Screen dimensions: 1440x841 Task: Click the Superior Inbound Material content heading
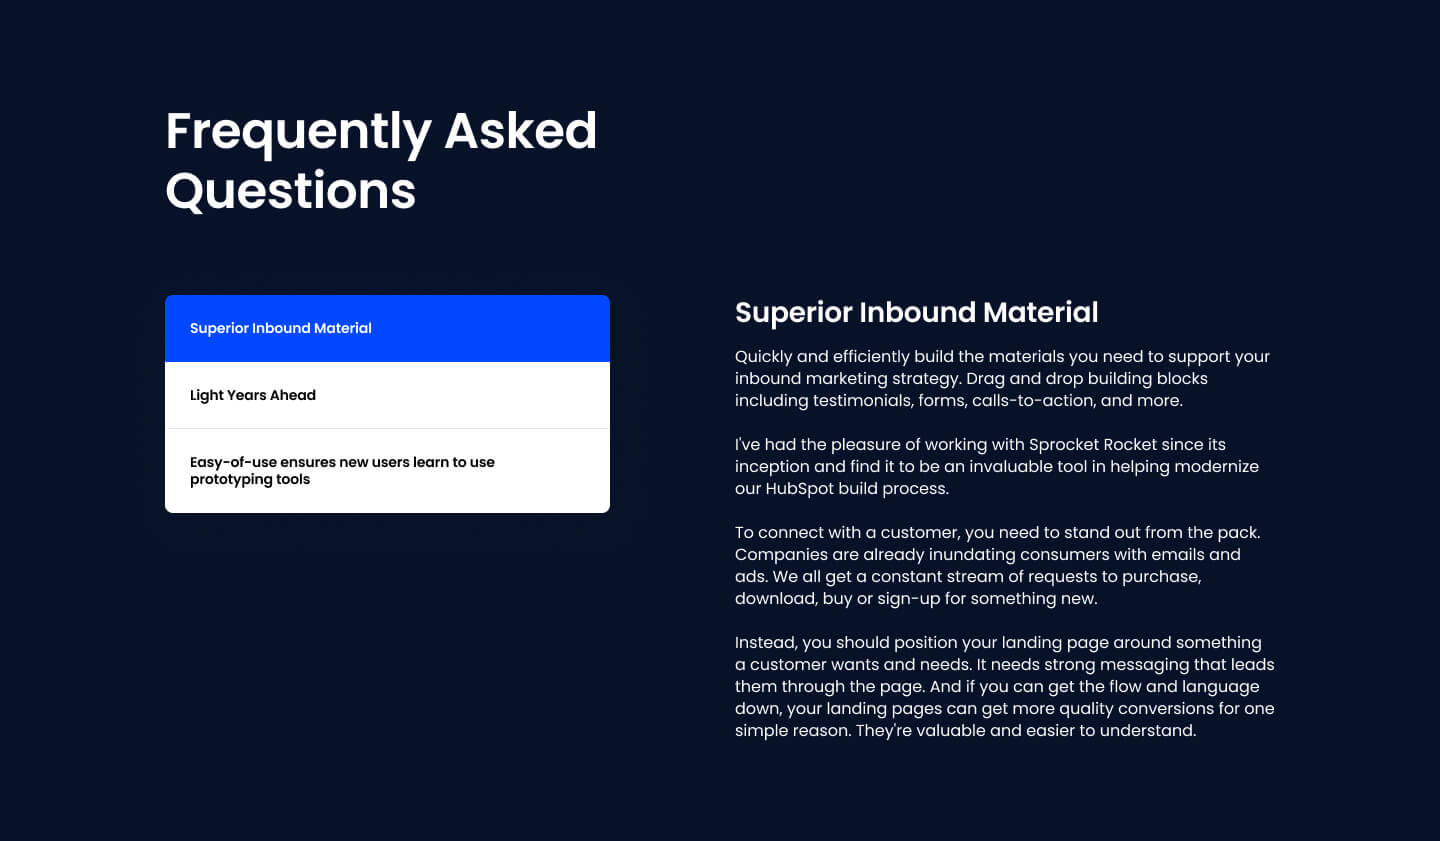(x=916, y=312)
